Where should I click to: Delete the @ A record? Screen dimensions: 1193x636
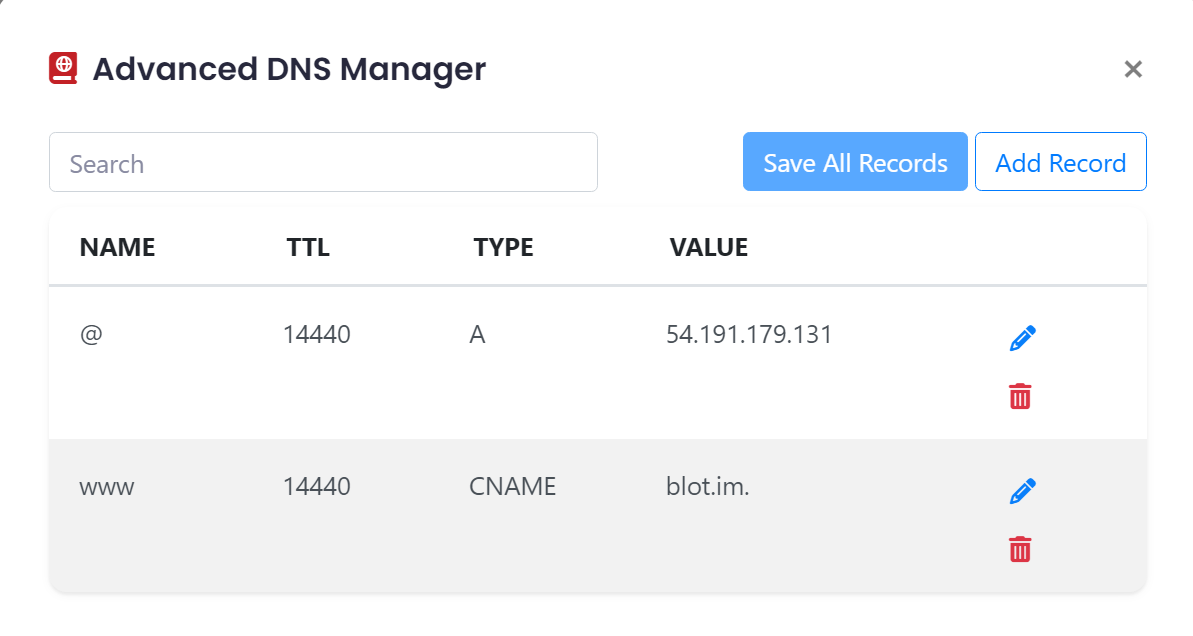[1020, 396]
